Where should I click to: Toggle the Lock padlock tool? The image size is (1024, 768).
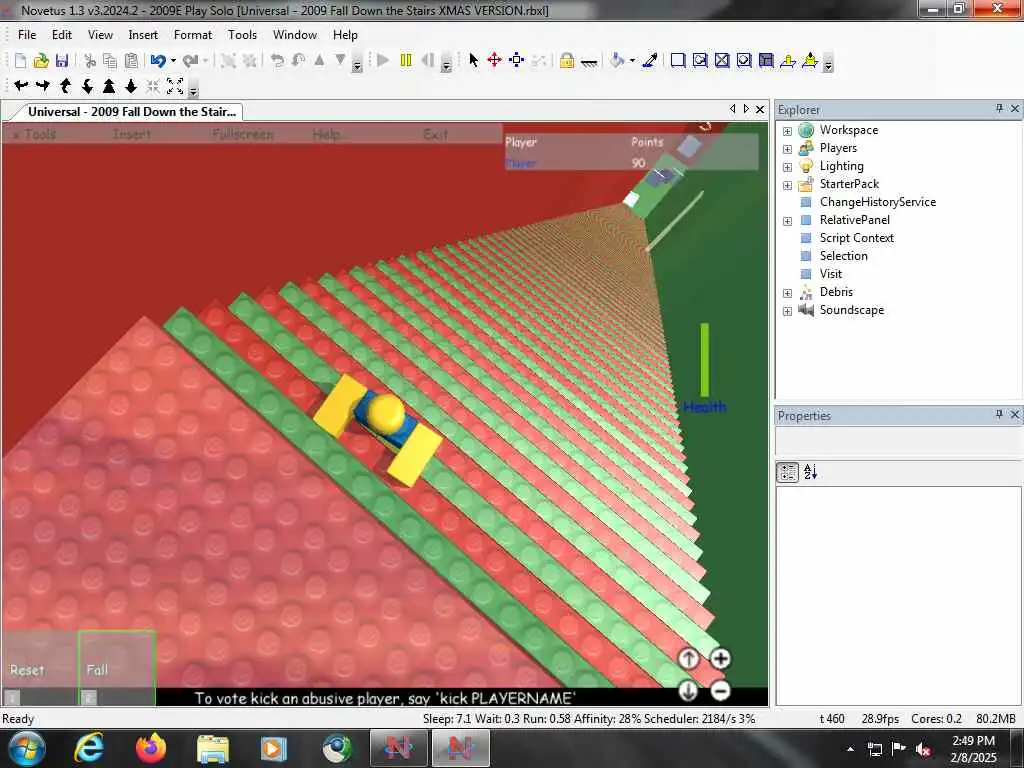566,61
